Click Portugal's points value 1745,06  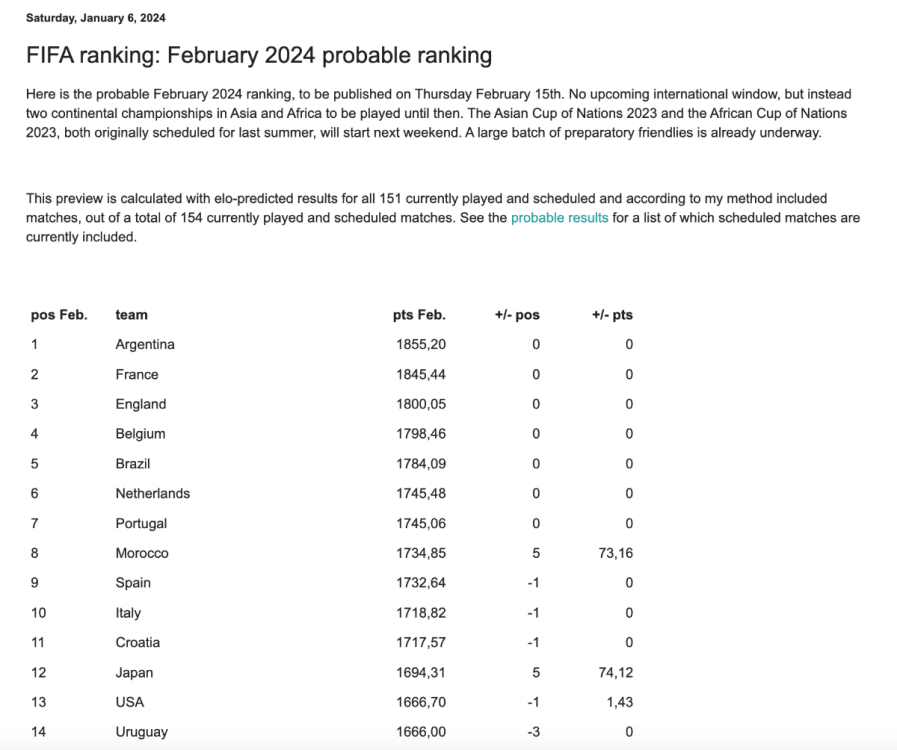coord(421,523)
